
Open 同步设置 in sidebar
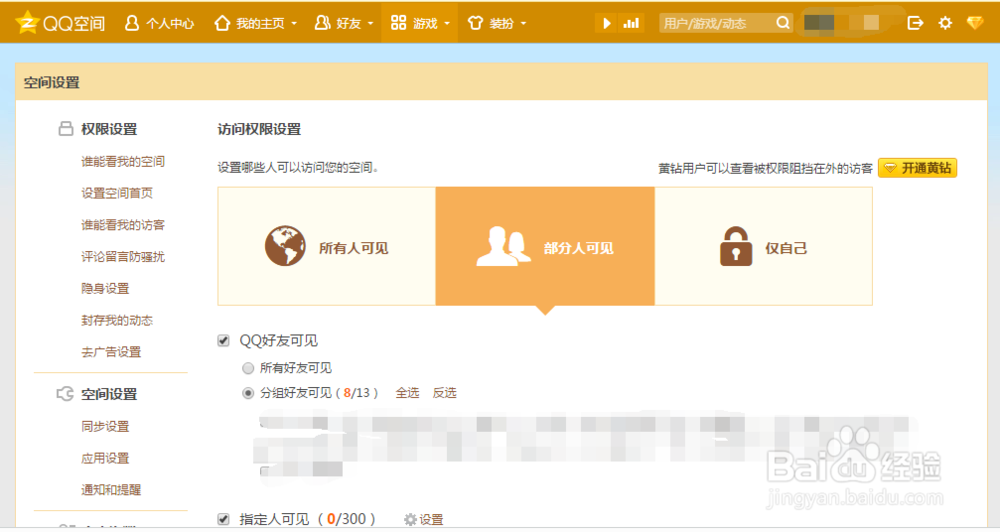tap(105, 426)
